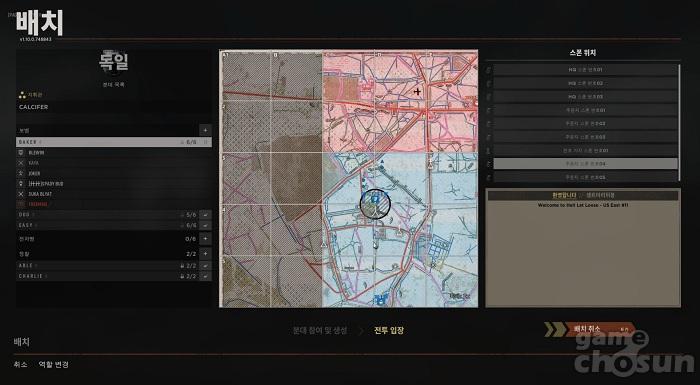Click the commander icon above CALCIFER
The image size is (700, 385).
pos(22,95)
